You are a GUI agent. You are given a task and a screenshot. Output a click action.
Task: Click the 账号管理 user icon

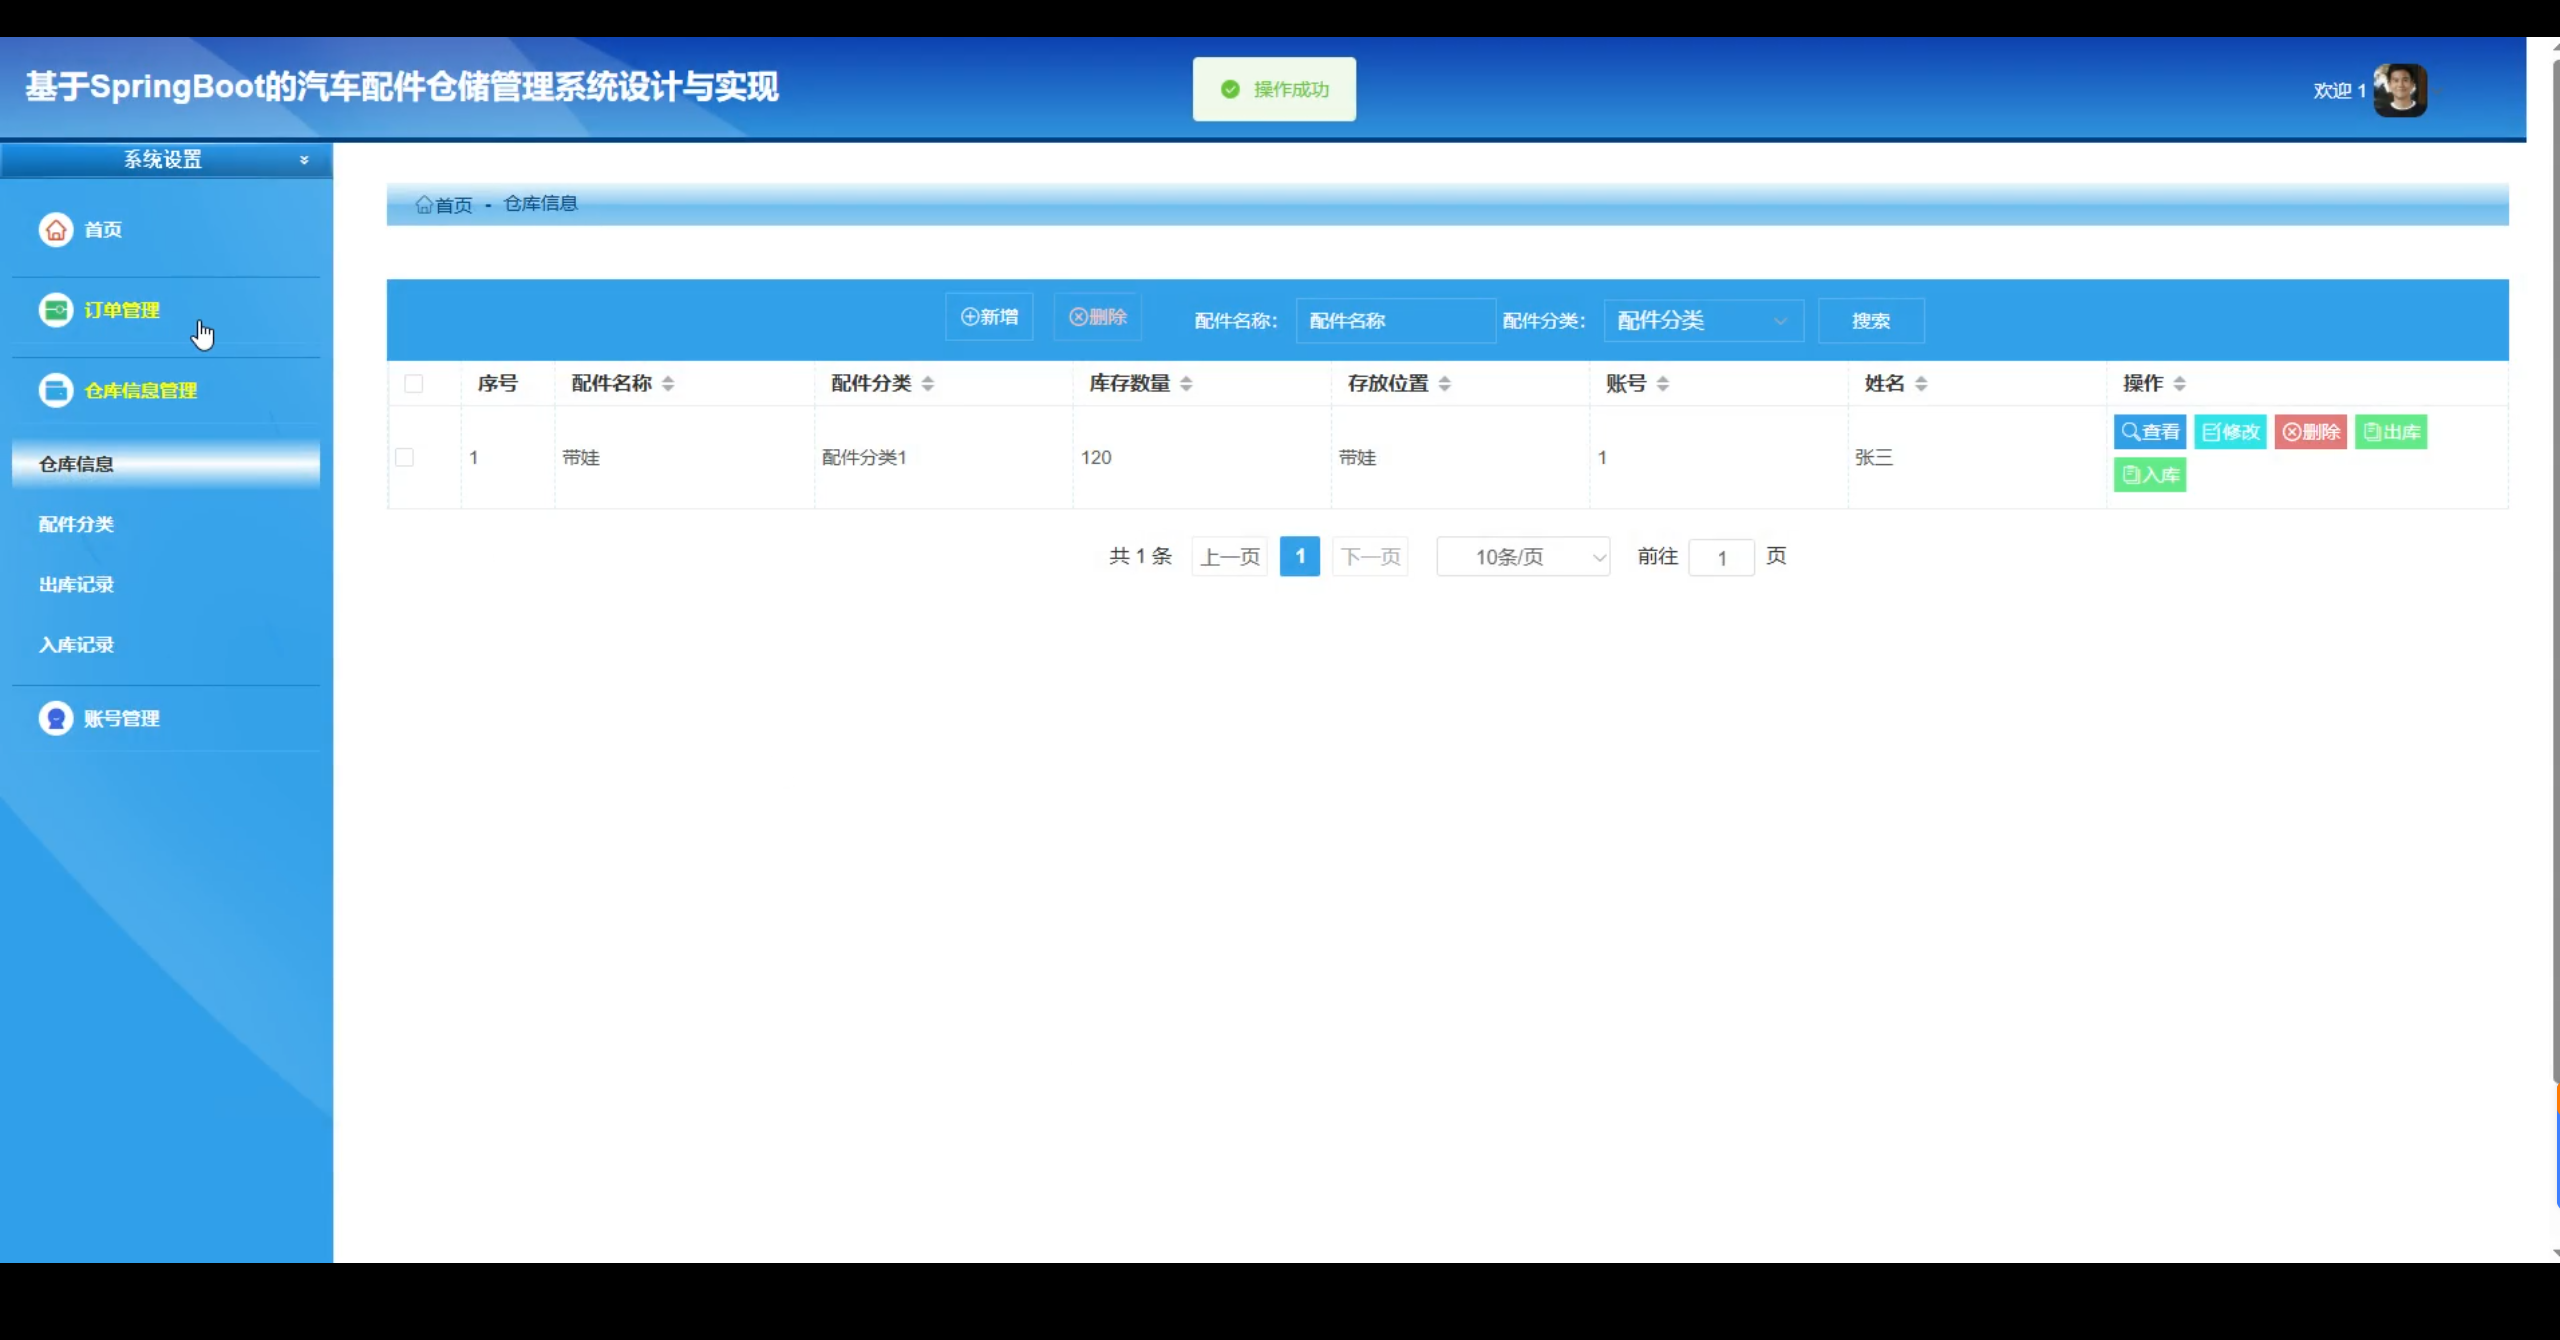(x=56, y=718)
